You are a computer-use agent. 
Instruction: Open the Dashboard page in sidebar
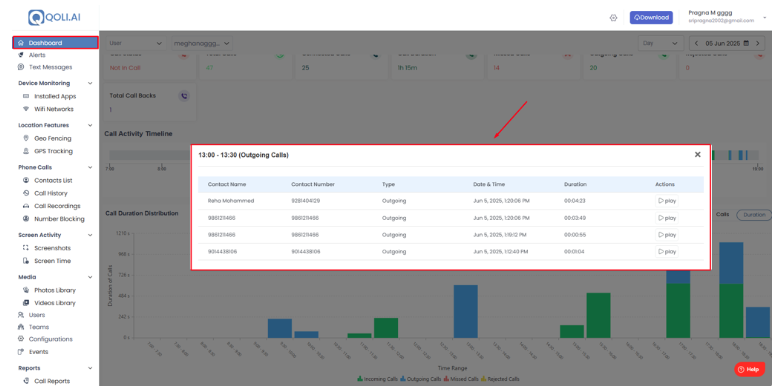pos(56,43)
